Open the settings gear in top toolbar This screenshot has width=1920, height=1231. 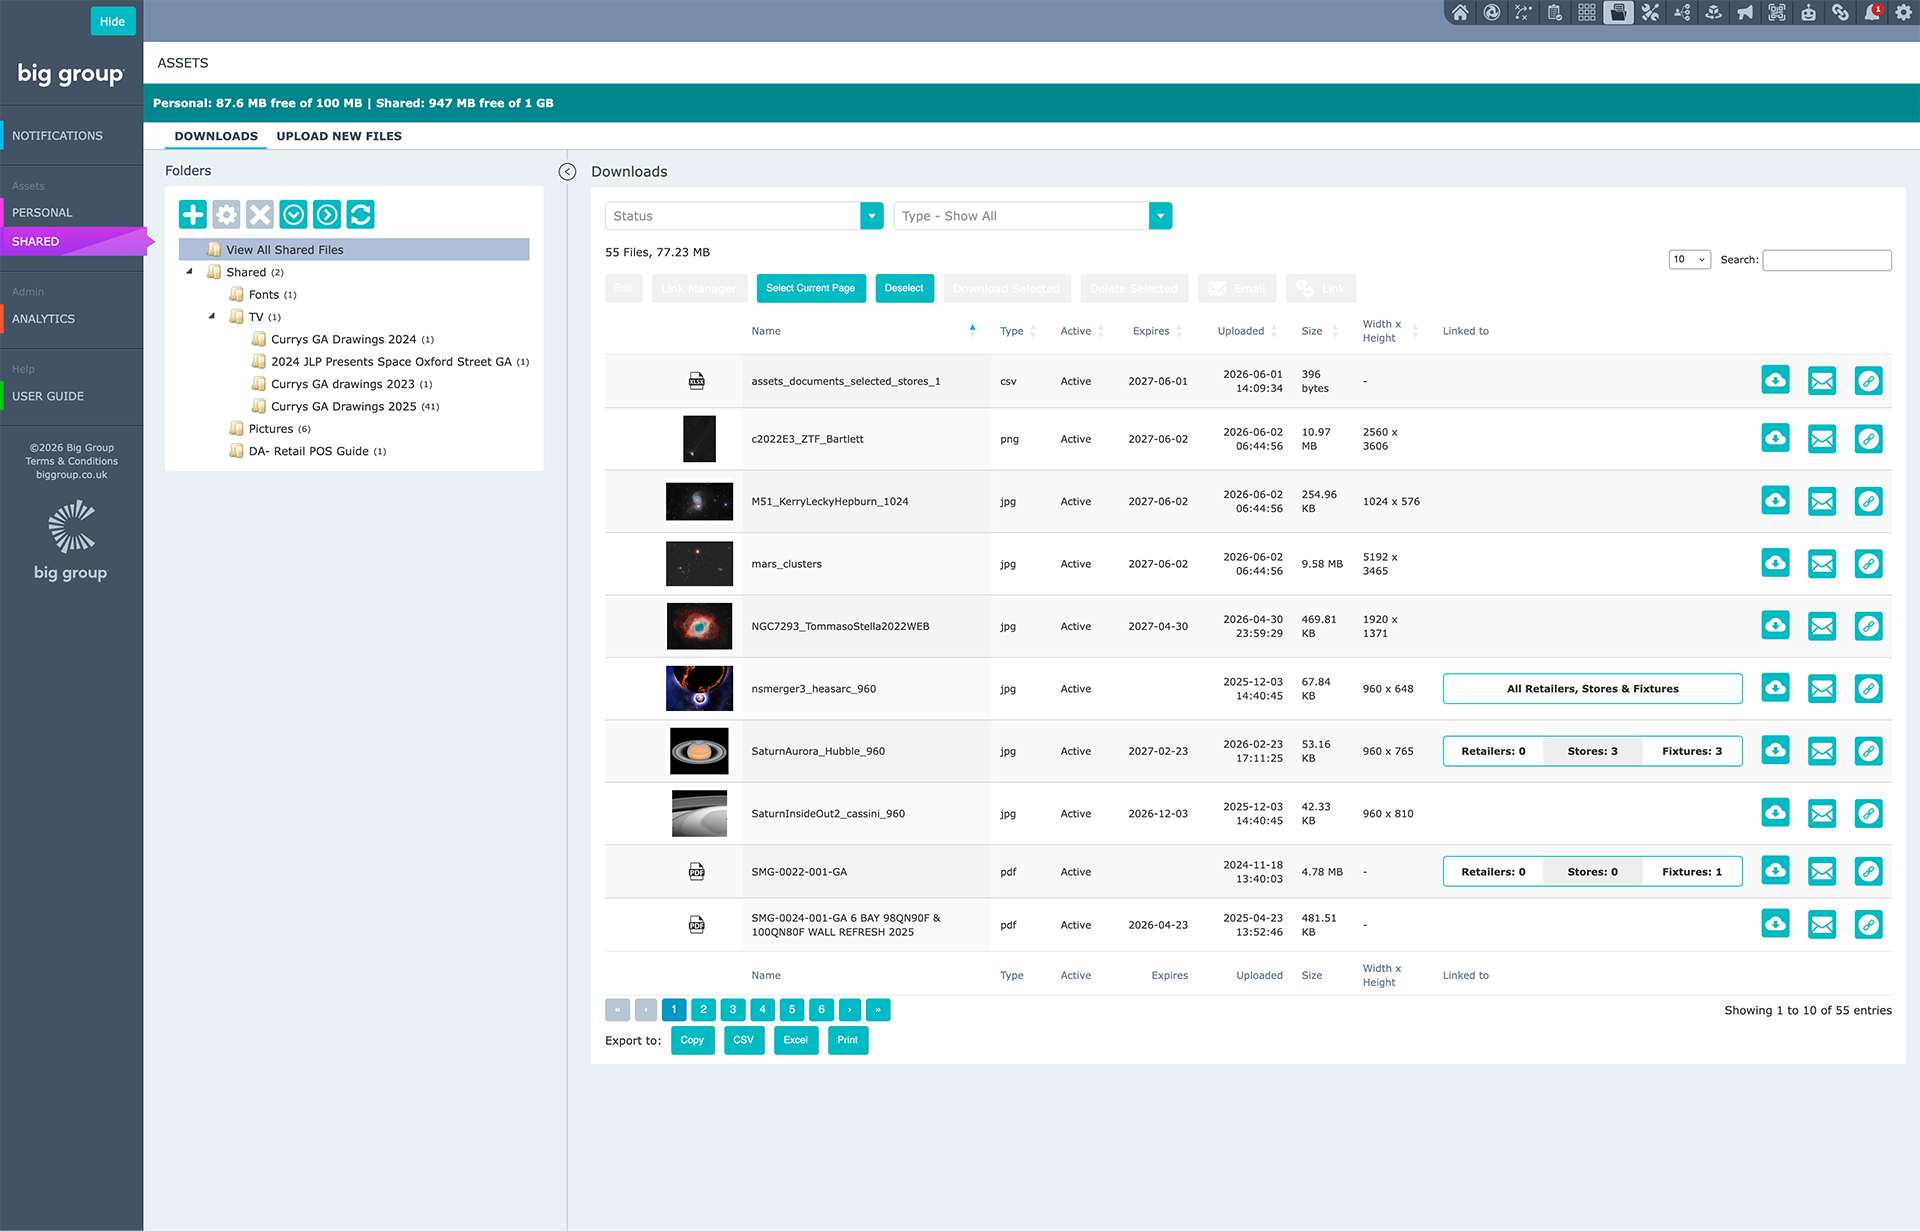pos(1903,13)
